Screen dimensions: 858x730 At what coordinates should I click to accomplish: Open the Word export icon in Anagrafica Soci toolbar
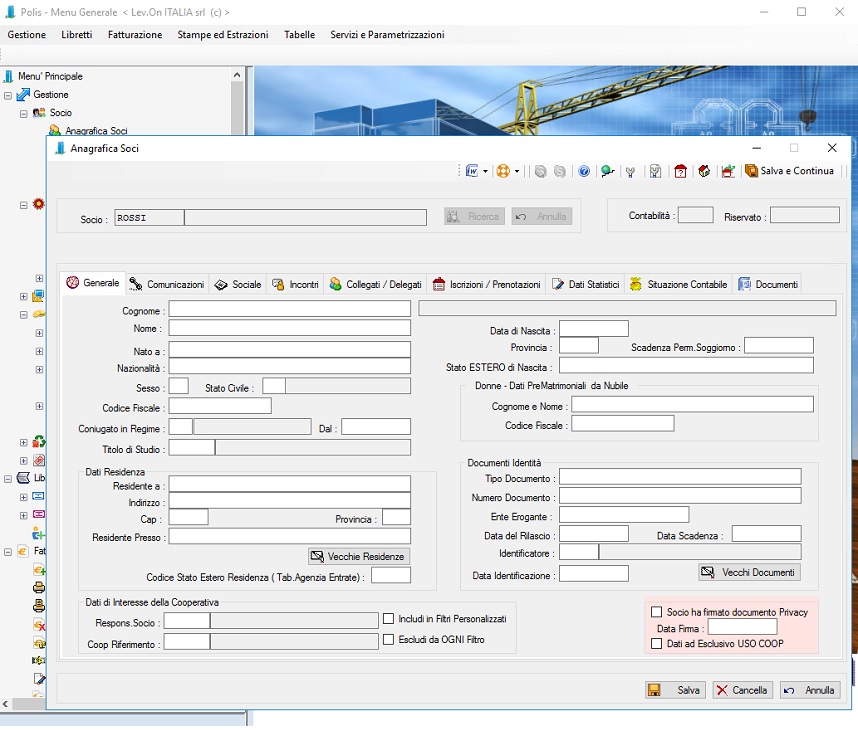click(472, 171)
